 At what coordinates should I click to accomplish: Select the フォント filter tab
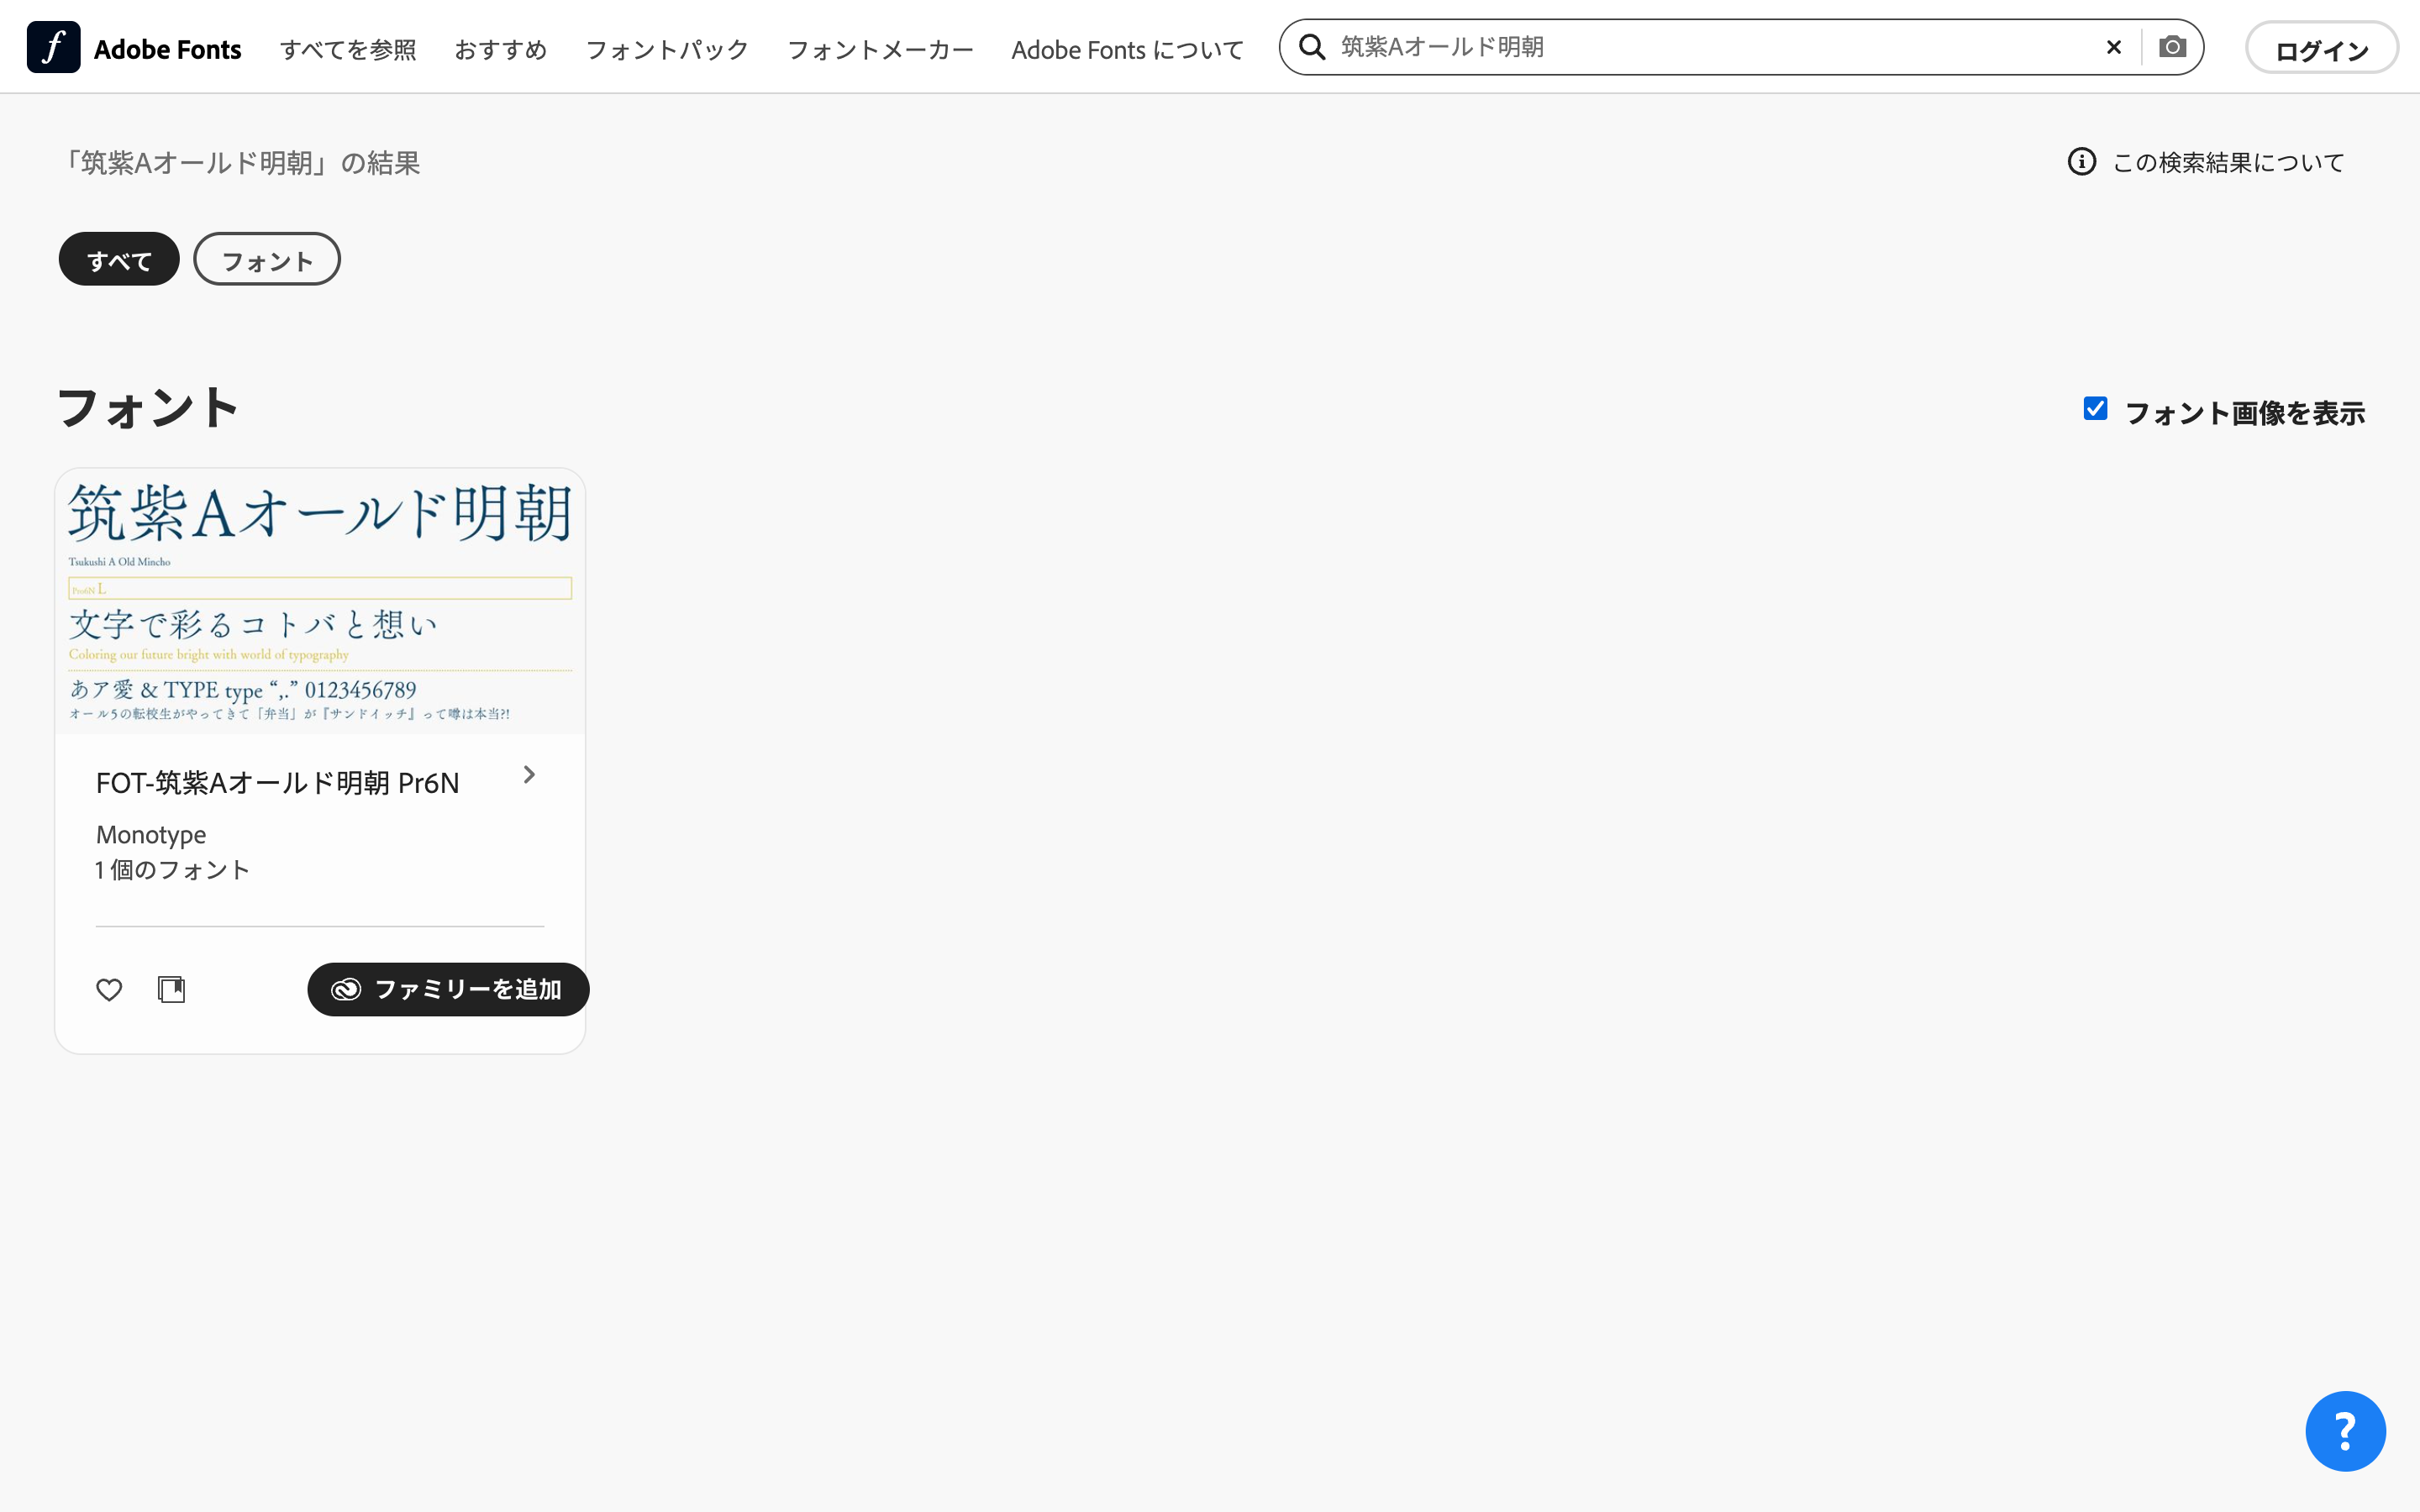(x=267, y=259)
